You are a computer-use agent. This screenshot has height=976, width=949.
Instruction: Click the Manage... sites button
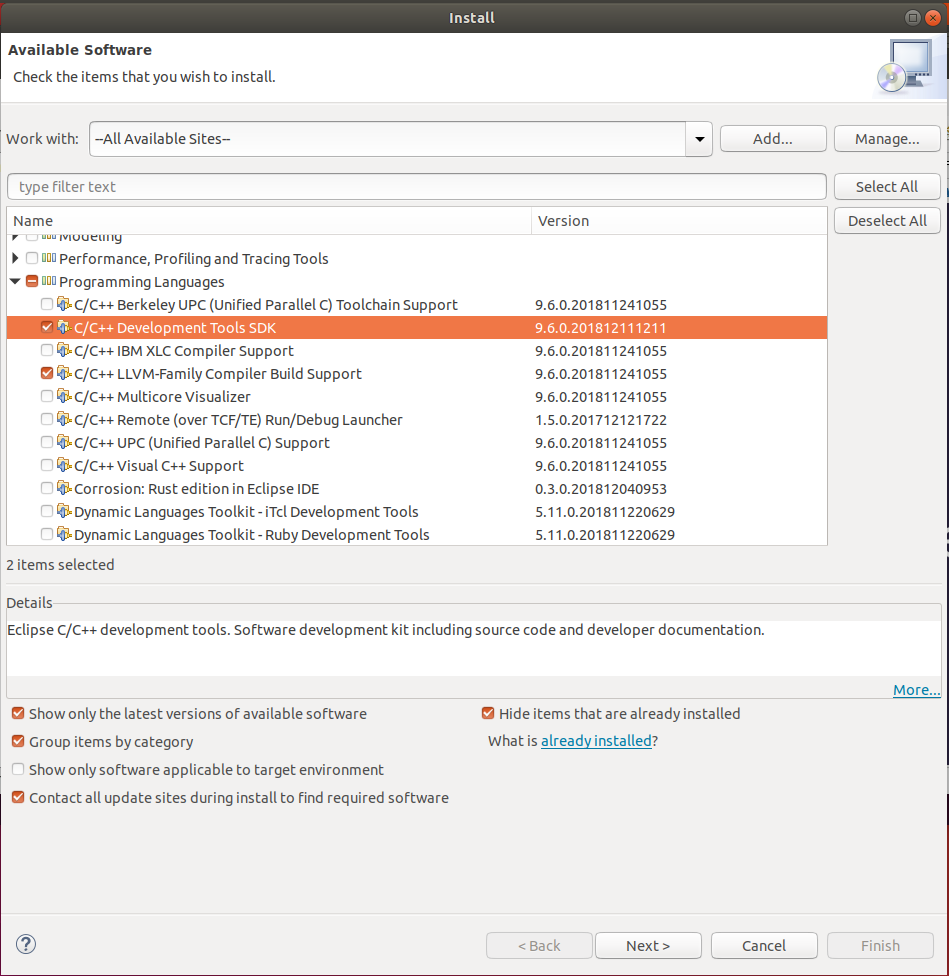tap(887, 139)
